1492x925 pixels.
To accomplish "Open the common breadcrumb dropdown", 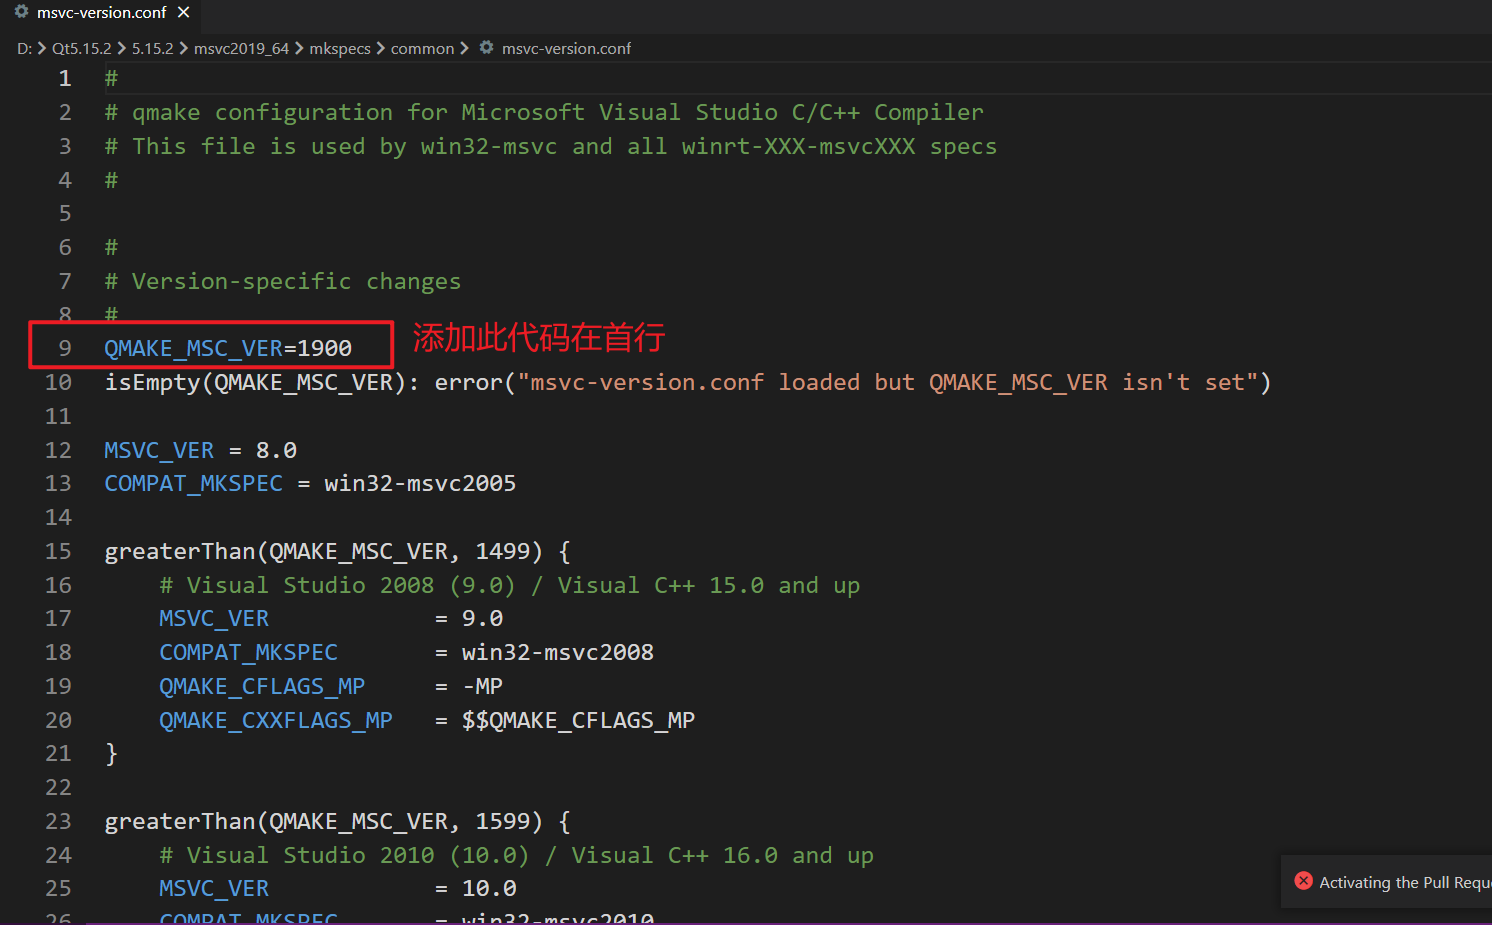I will [422, 47].
